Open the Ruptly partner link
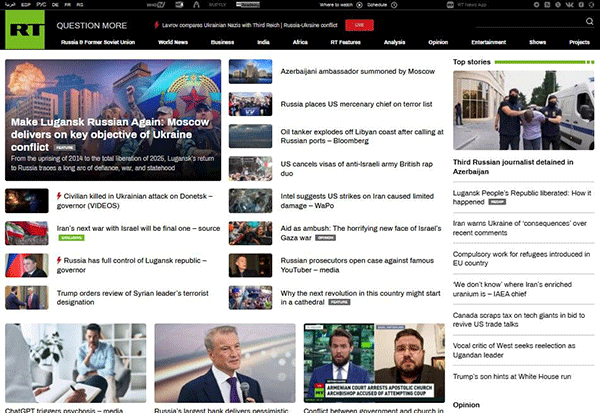 coord(217,5)
